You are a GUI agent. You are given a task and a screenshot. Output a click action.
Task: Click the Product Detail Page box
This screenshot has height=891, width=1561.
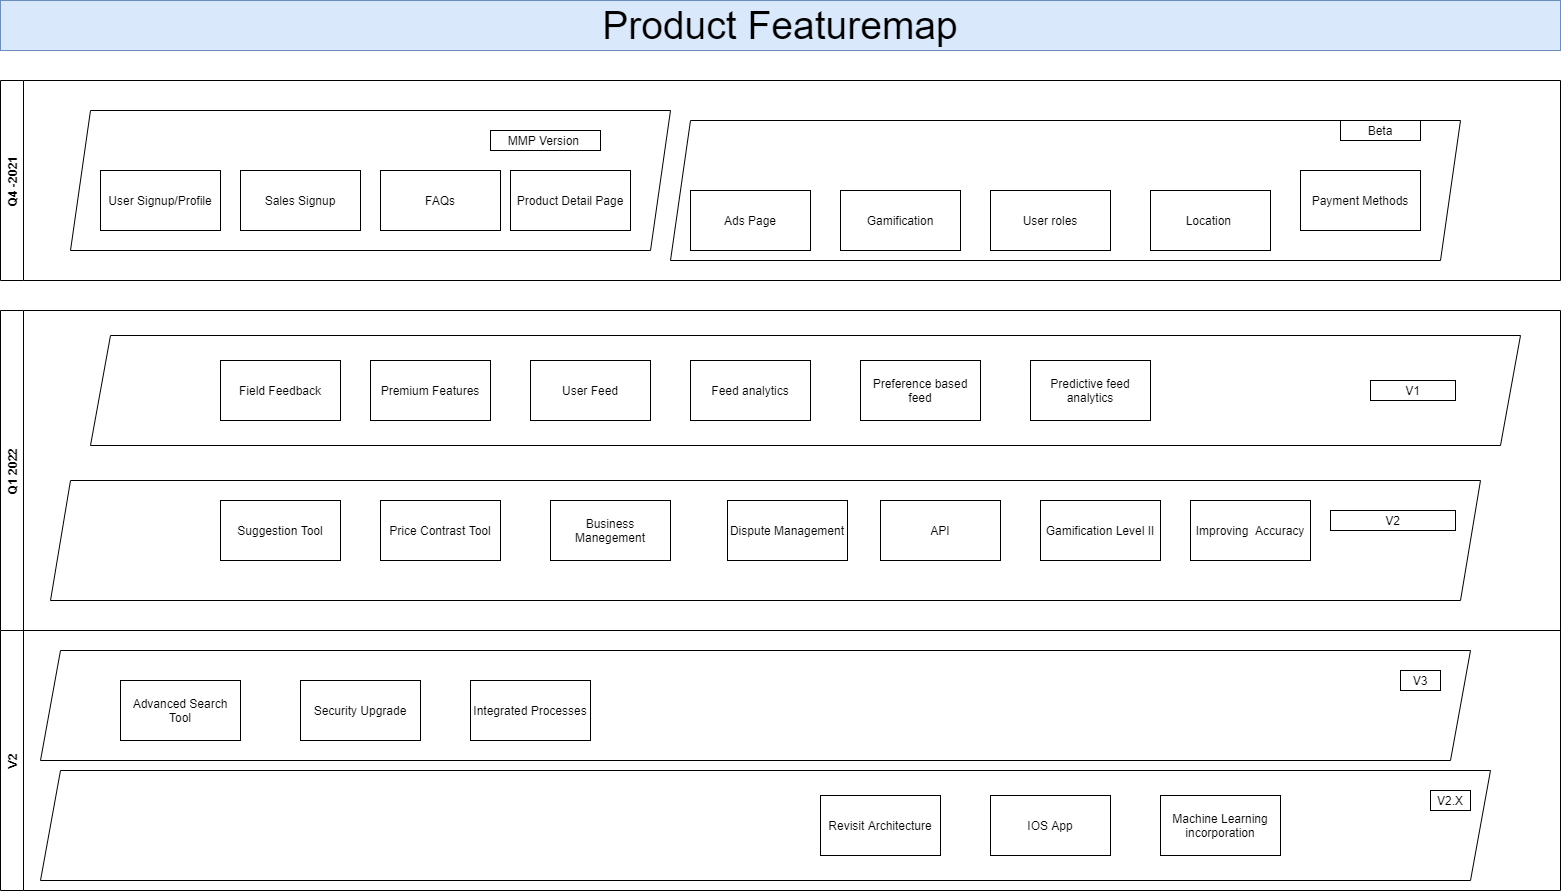[570, 201]
